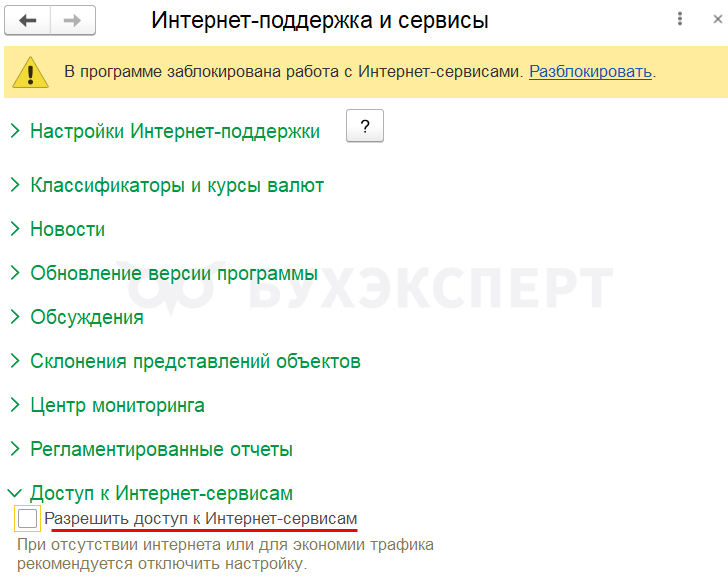
Task: Click the yellow warning triangle icon
Action: pos(30,72)
